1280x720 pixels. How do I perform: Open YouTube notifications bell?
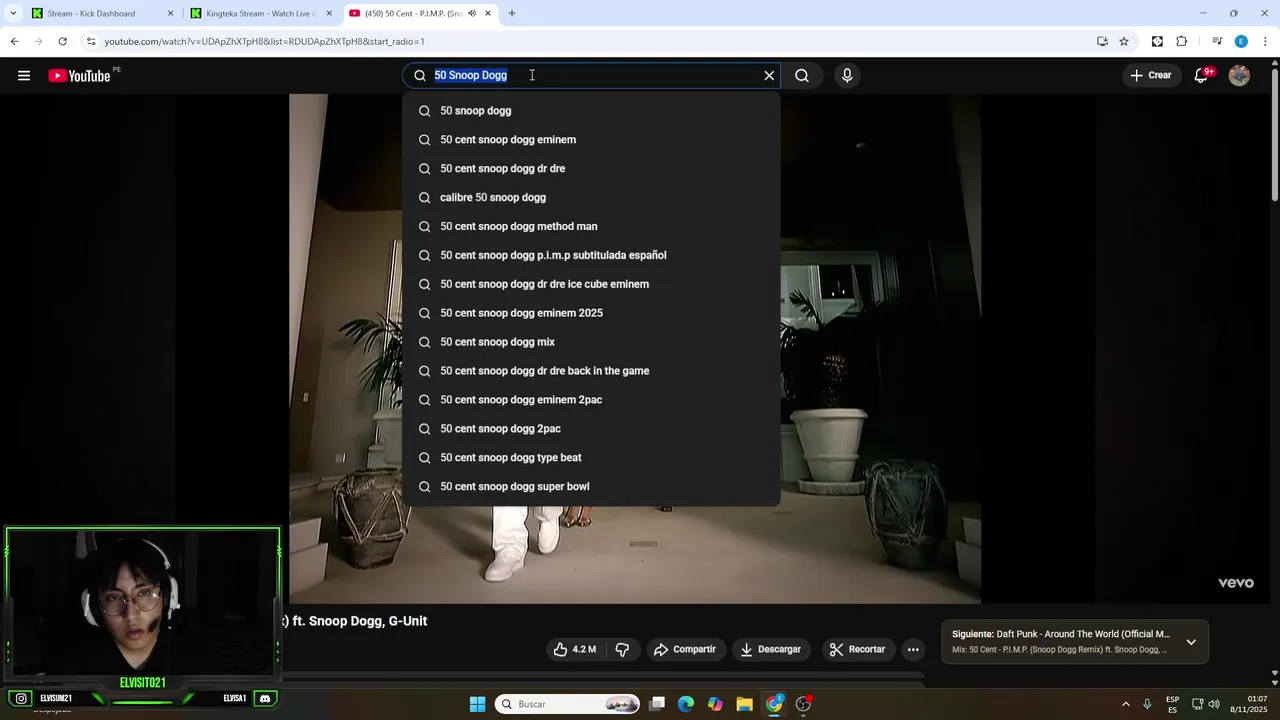[1202, 76]
